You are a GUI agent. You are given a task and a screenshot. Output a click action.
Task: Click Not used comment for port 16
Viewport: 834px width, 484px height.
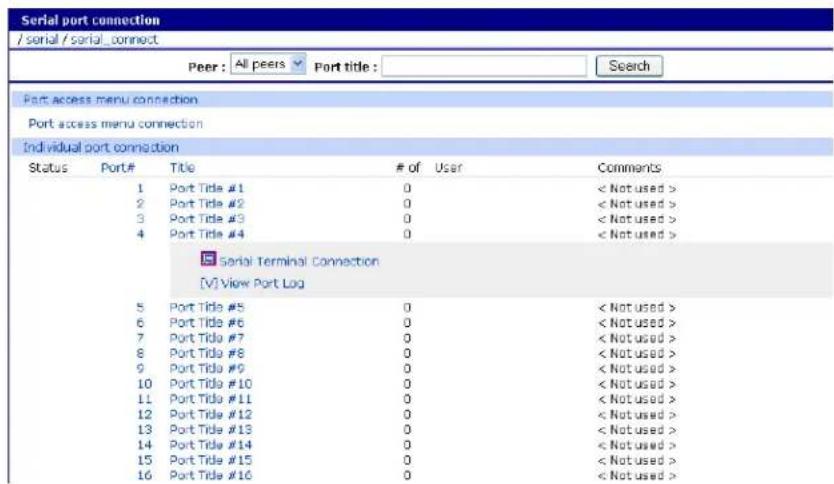tap(637, 475)
